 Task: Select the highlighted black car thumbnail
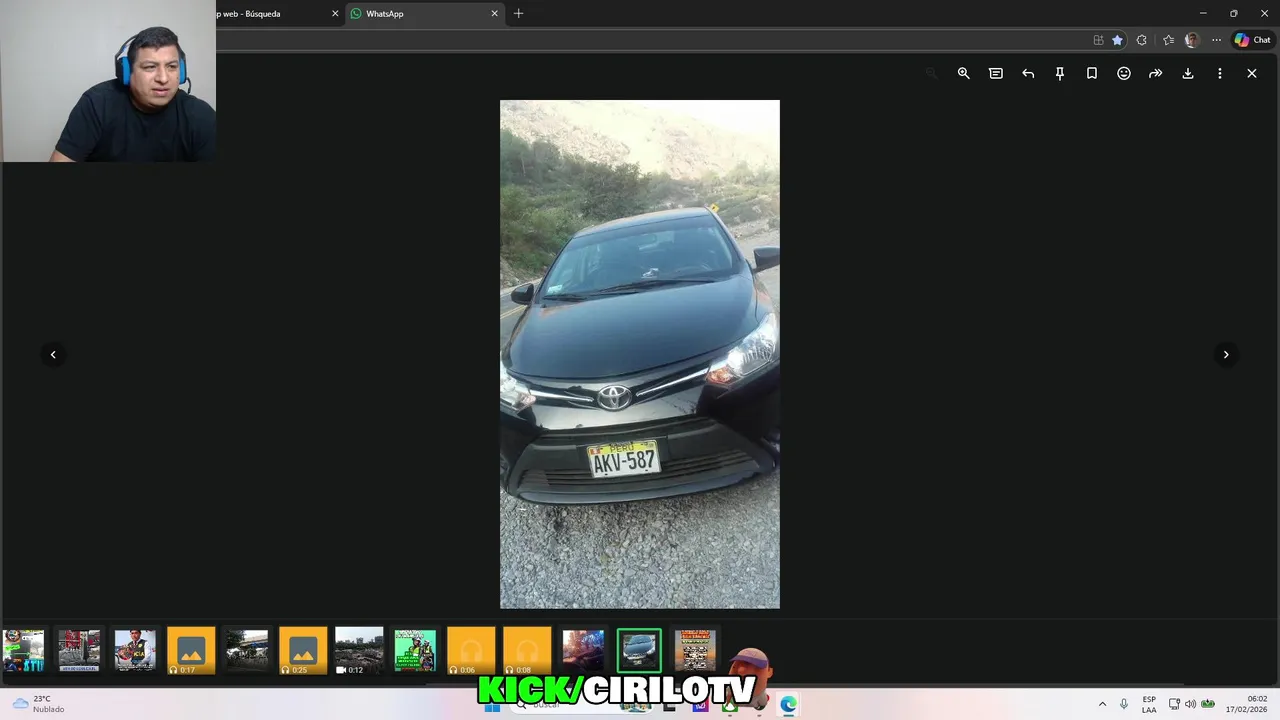point(639,650)
